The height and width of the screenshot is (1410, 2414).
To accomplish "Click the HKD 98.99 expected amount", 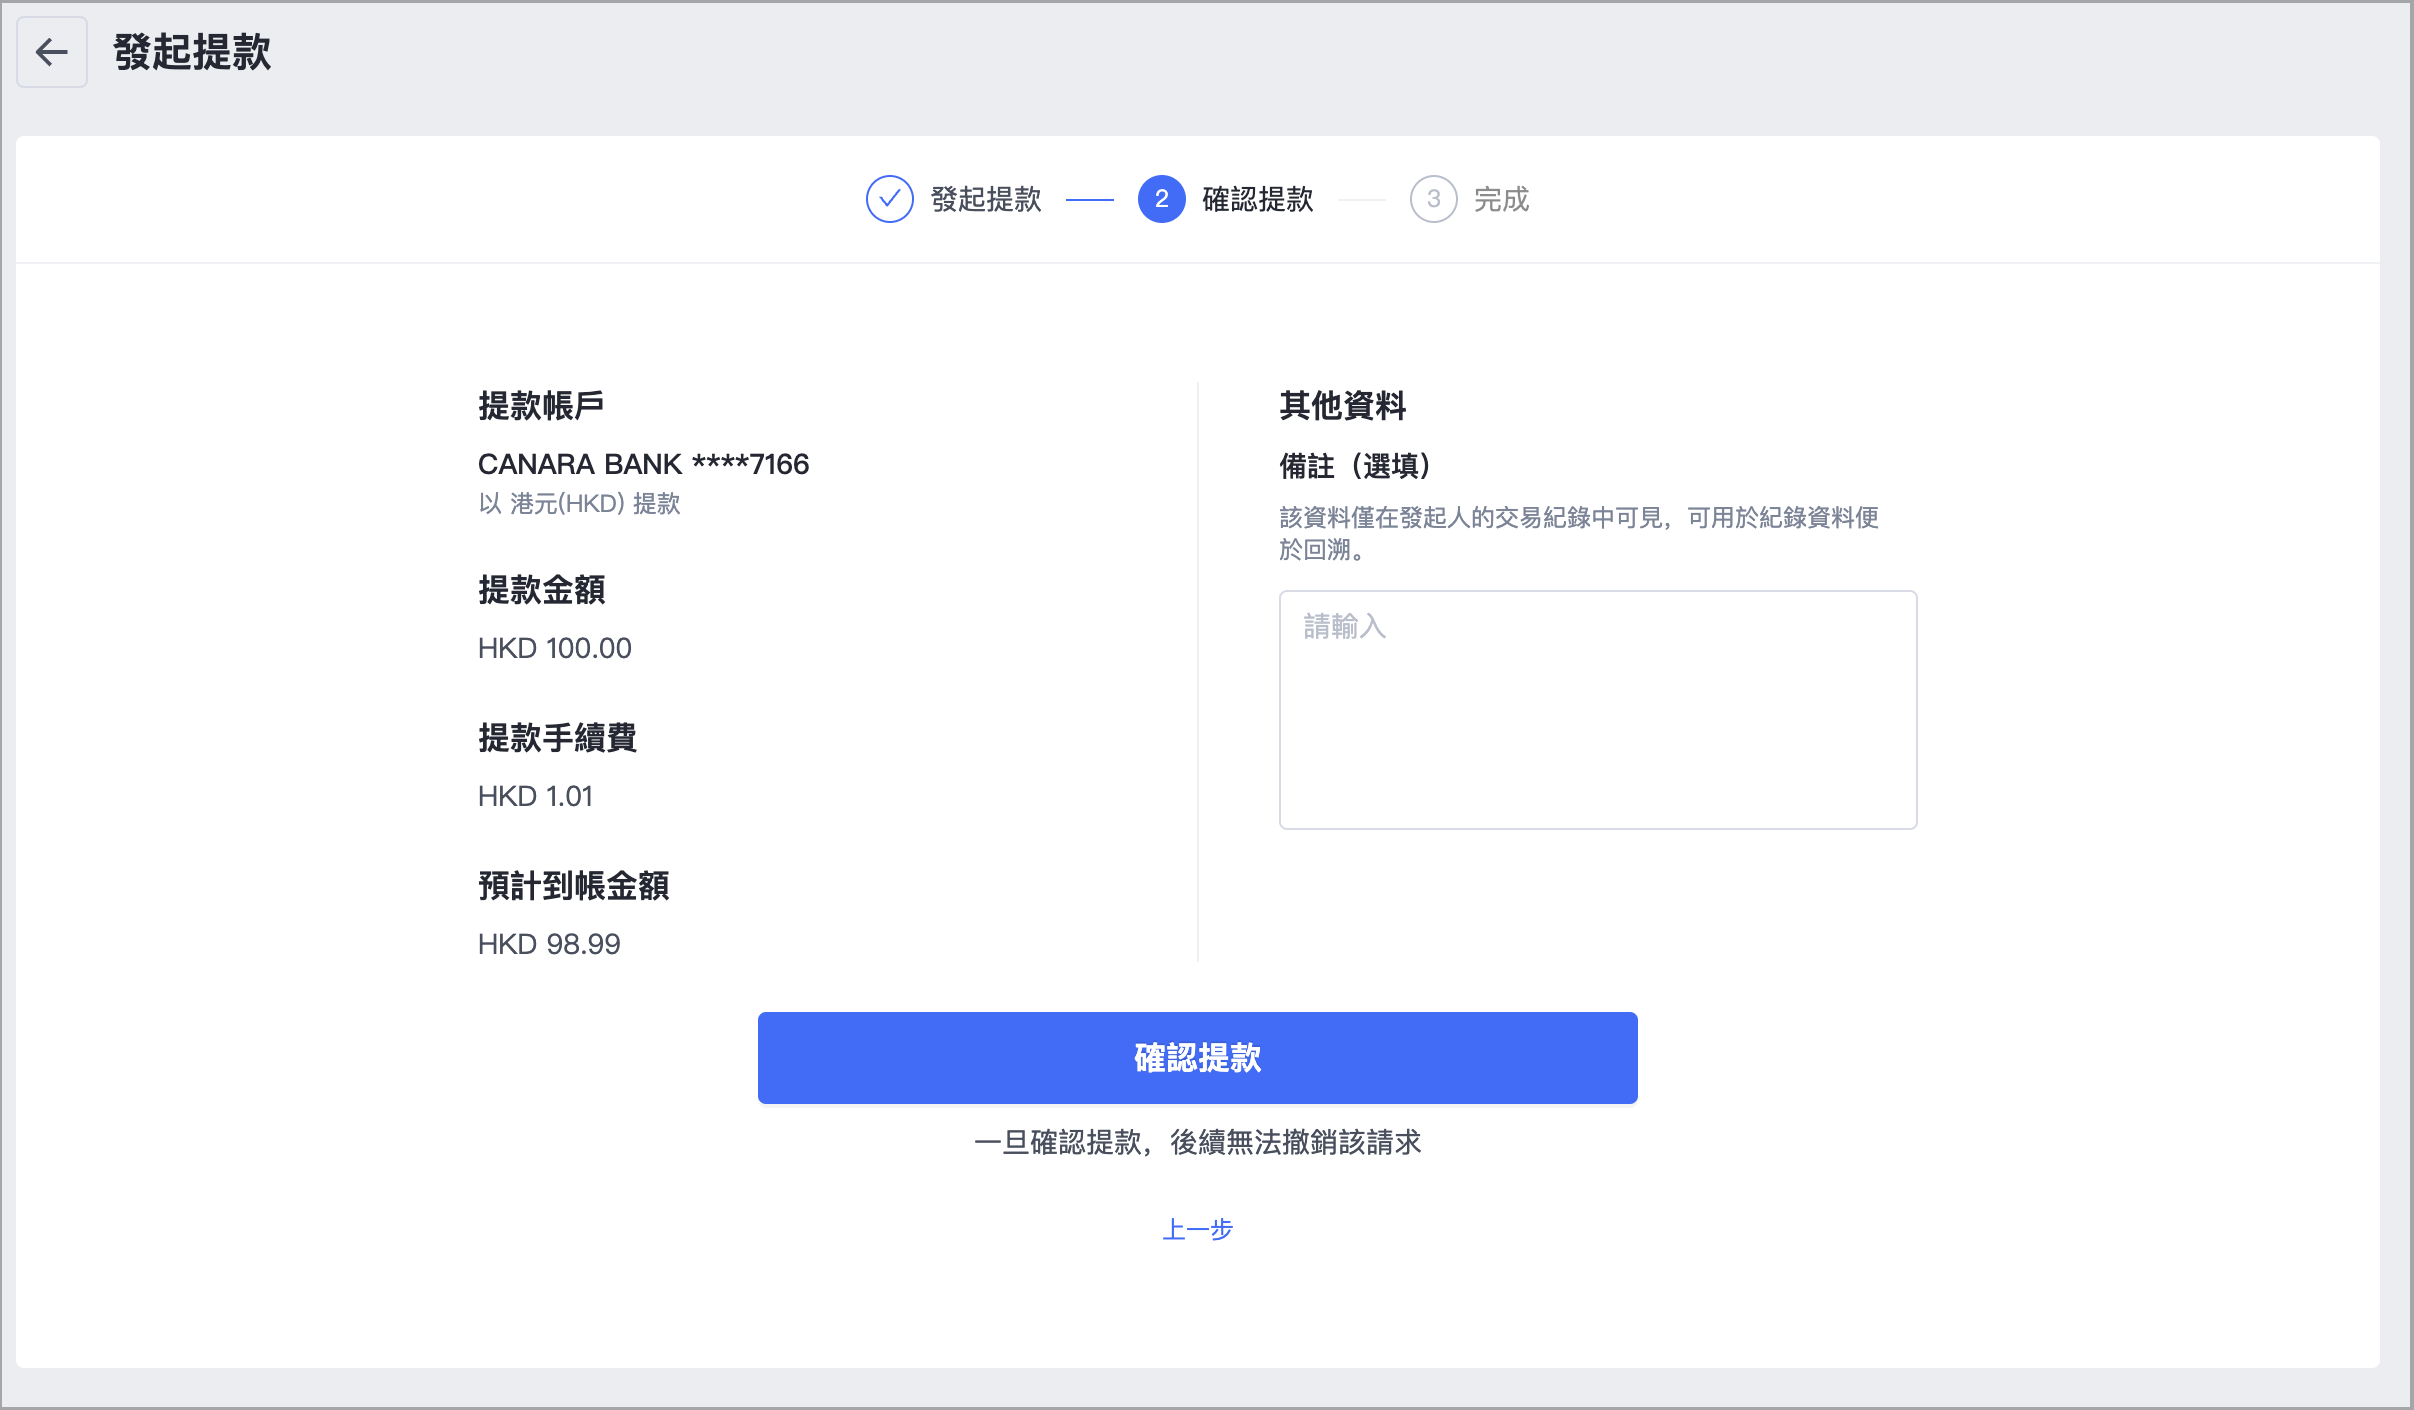I will point(549,944).
